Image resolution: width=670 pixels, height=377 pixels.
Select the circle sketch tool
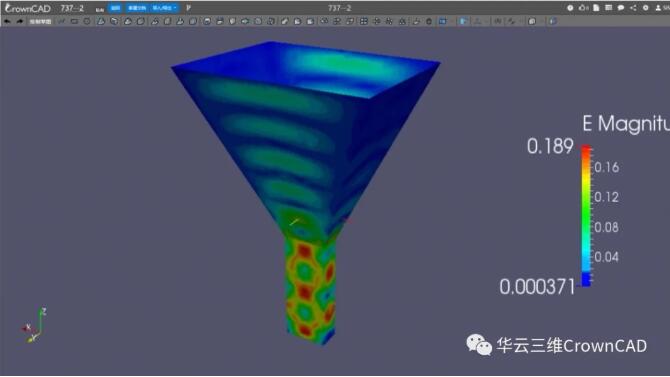(87, 21)
